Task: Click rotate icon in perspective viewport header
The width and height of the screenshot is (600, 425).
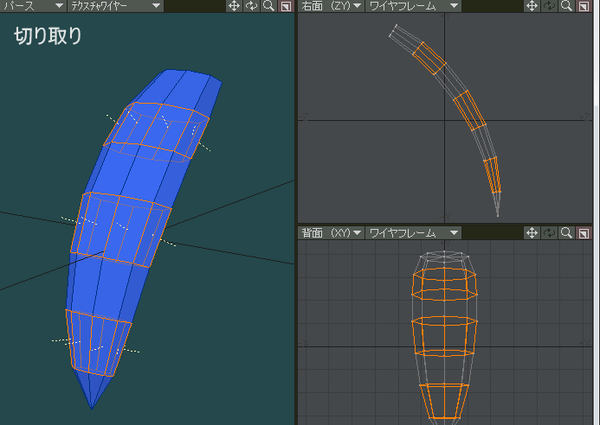Action: pyautogui.click(x=251, y=6)
